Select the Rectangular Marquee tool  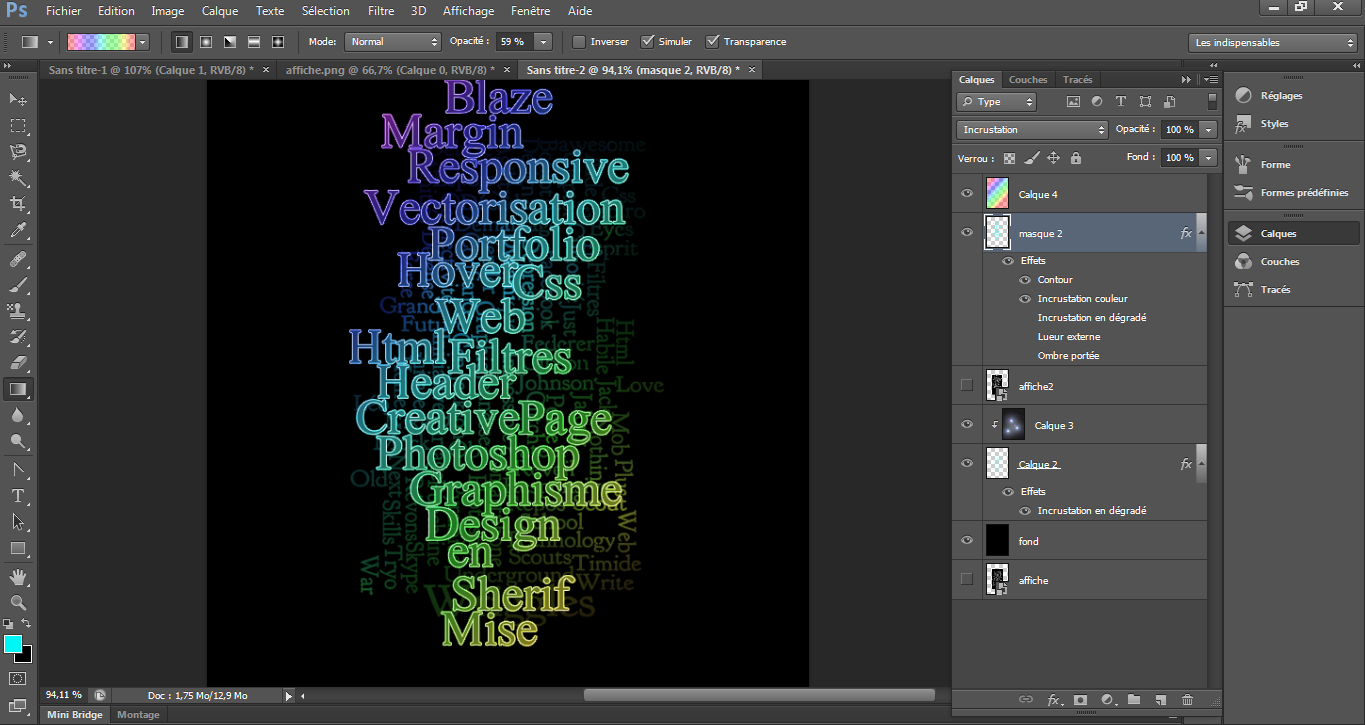point(18,126)
